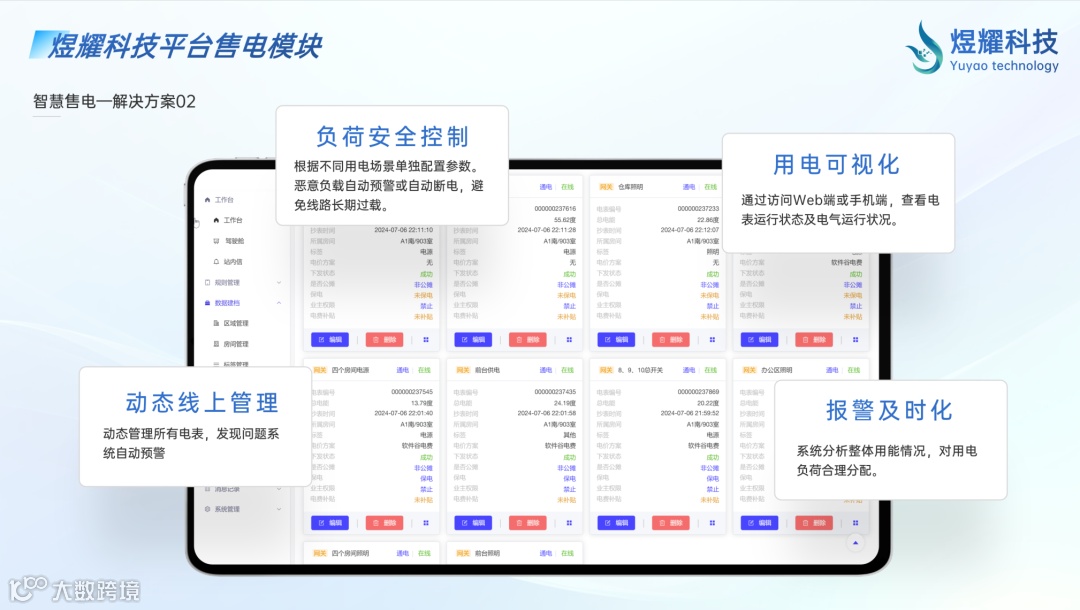This screenshot has height=610, width=1080.
Task: Expand the 规则管理 menu chevron
Action: tap(279, 282)
